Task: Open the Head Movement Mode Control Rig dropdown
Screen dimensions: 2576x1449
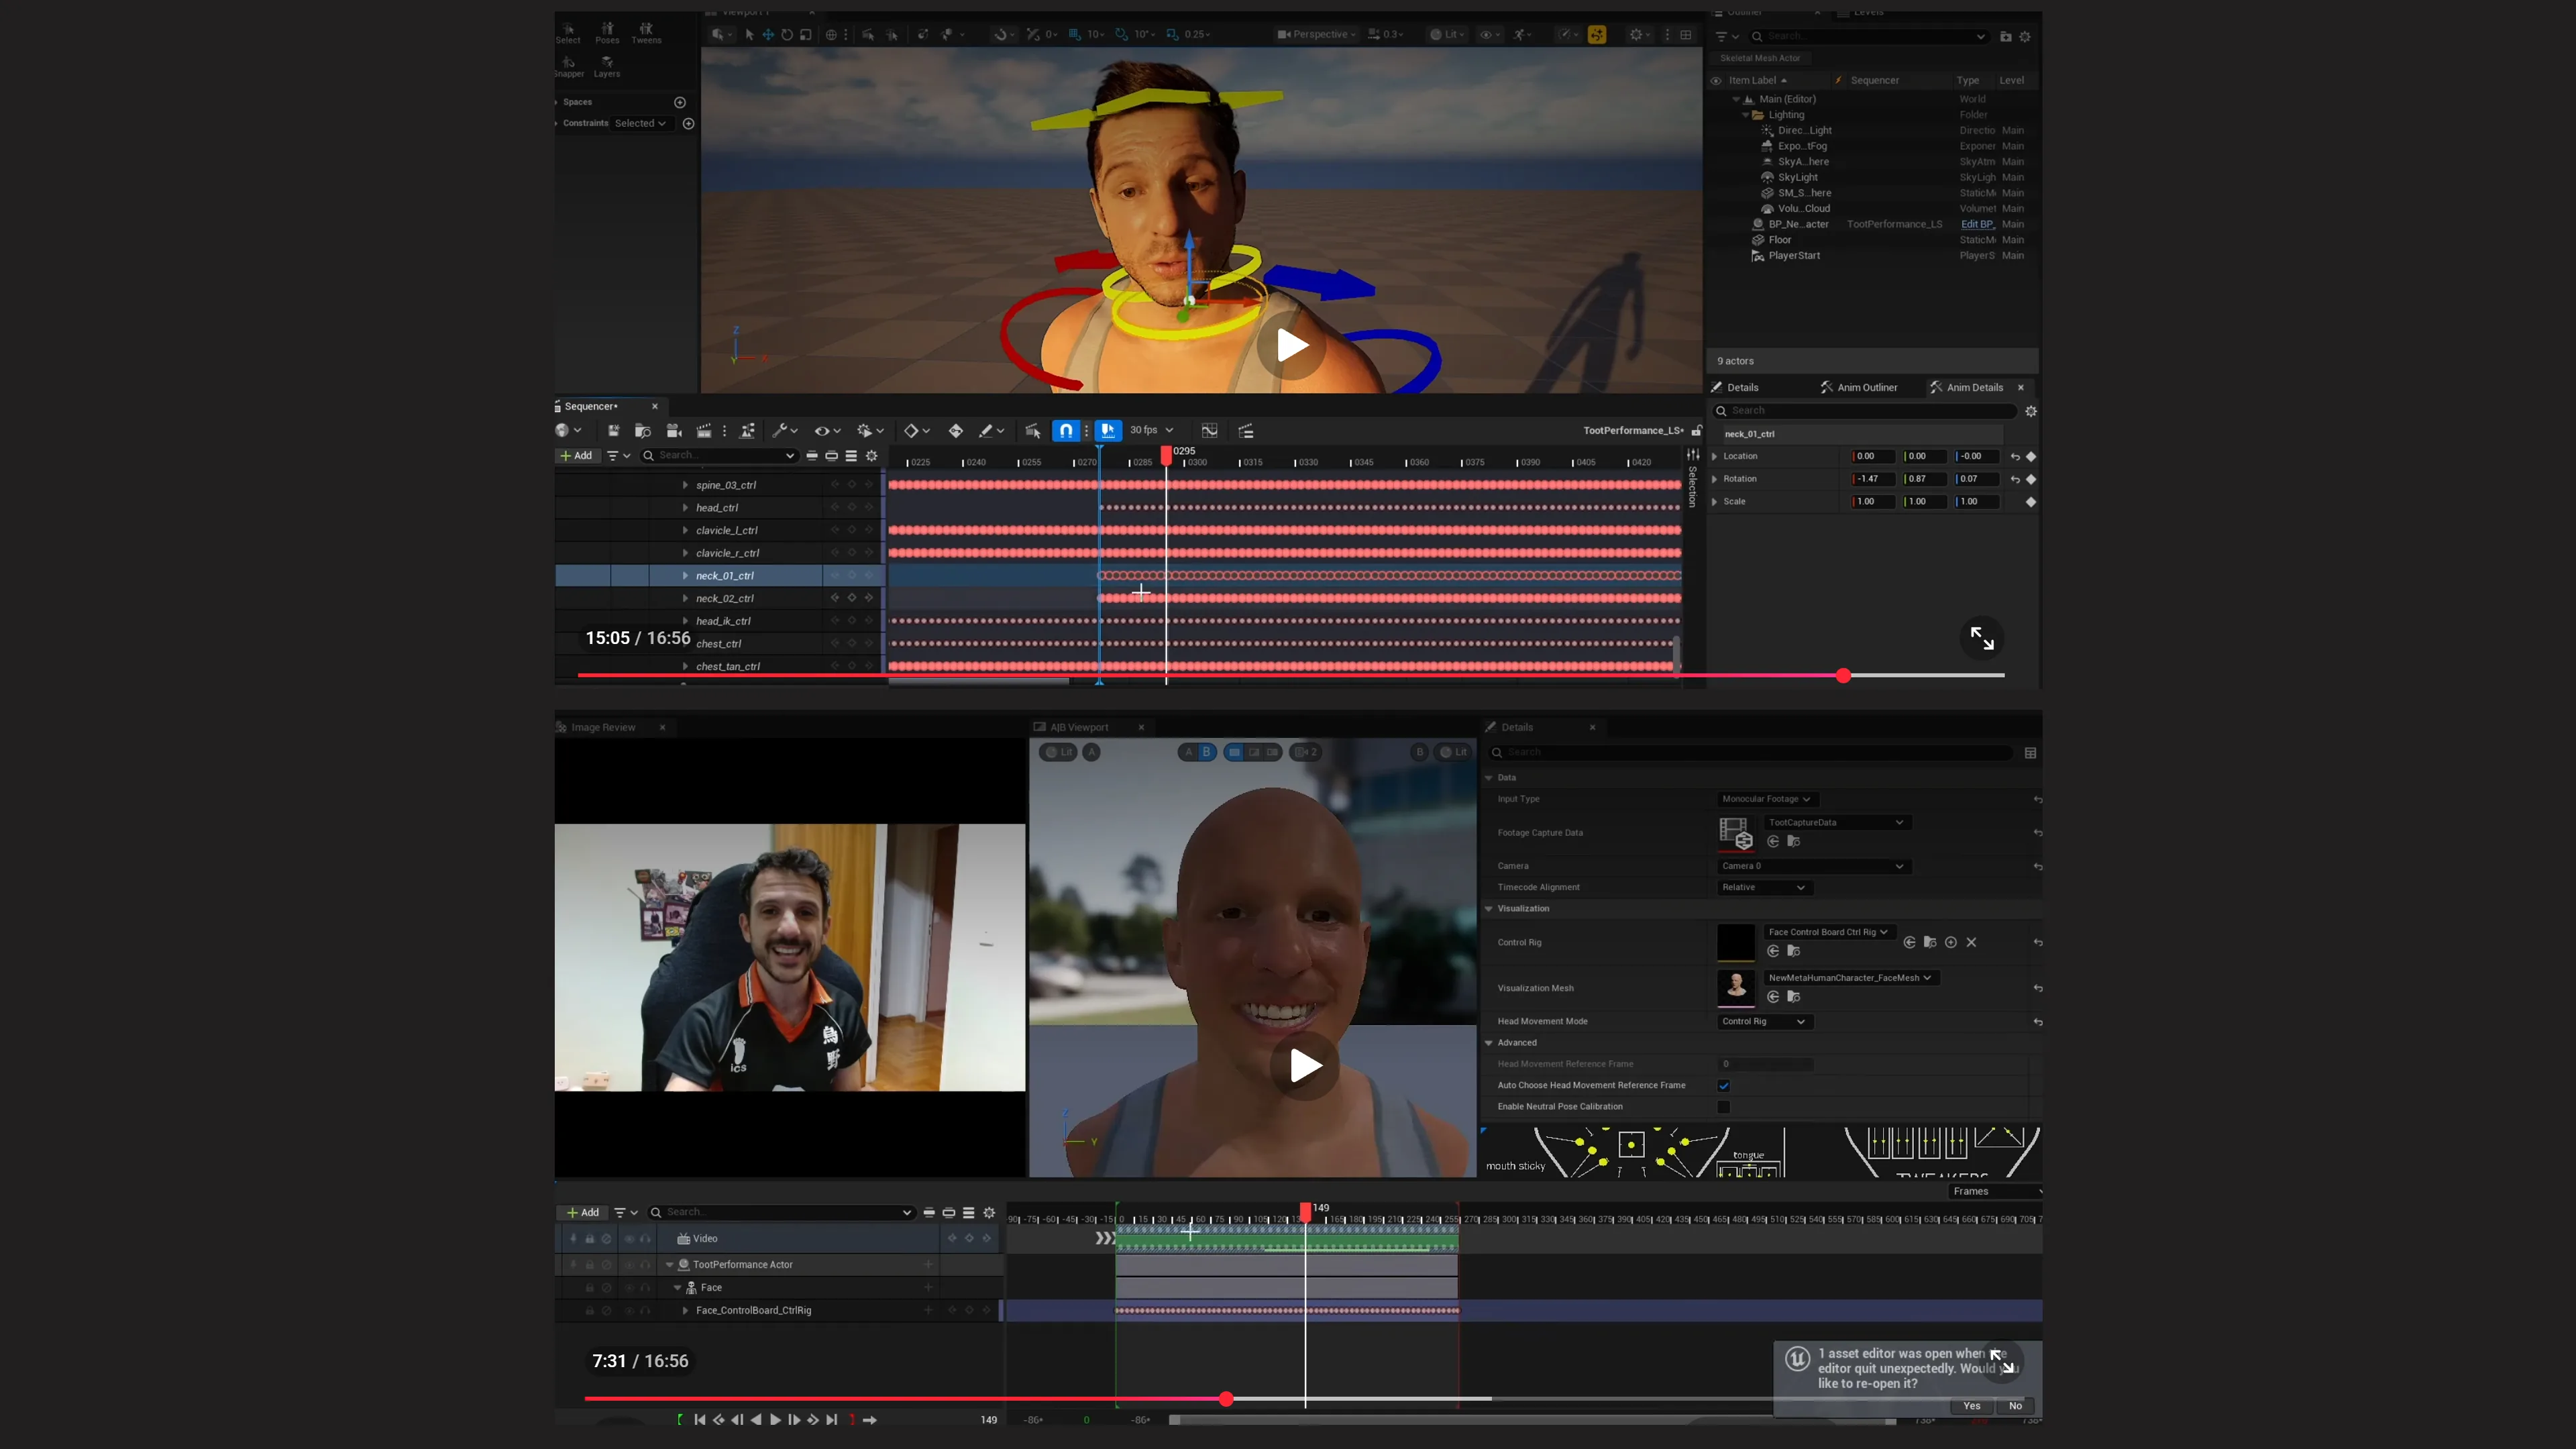Action: [x=1763, y=1021]
